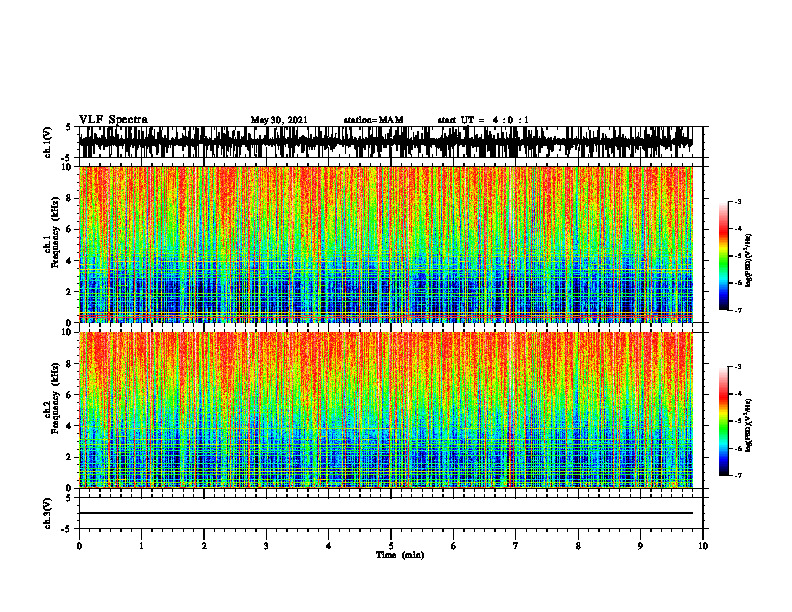The height and width of the screenshot is (612, 792).
Task: Select the ch.1 "Frequency (kHz)" axis label
Action: tap(55, 233)
